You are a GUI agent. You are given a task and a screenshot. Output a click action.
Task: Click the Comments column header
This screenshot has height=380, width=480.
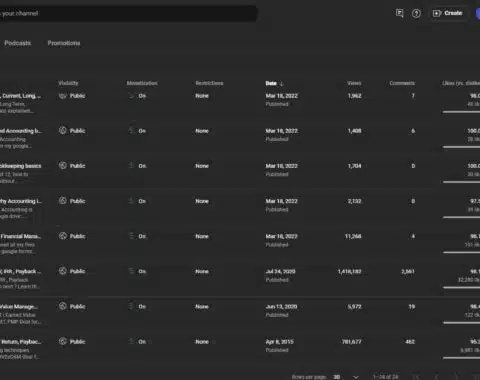pos(402,83)
